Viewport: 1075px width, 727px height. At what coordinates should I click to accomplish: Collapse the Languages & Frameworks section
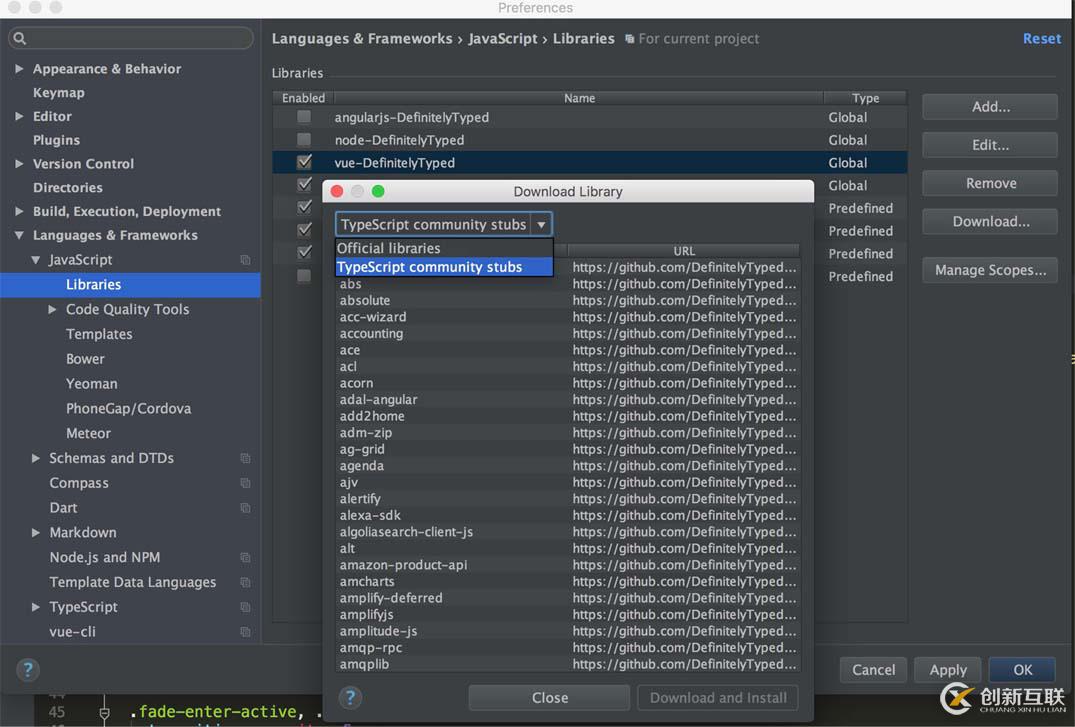(x=18, y=235)
